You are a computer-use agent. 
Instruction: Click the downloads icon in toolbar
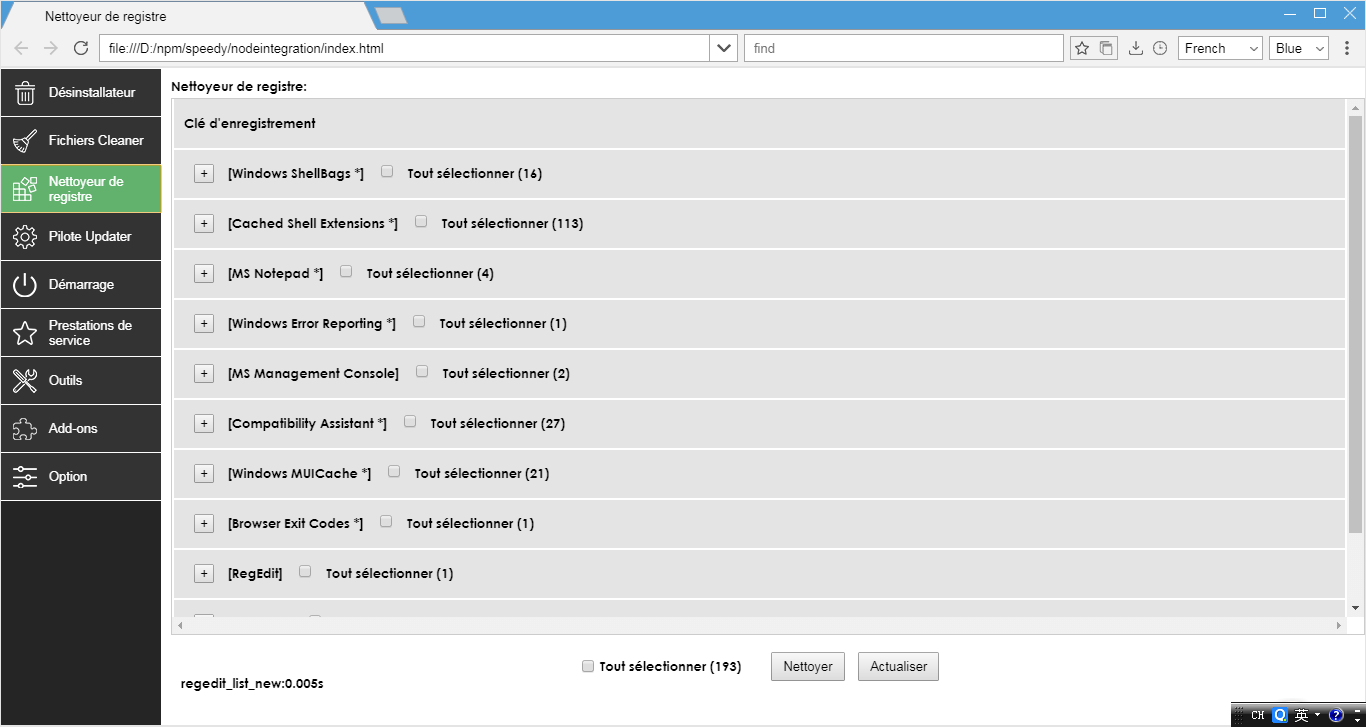[1135, 48]
